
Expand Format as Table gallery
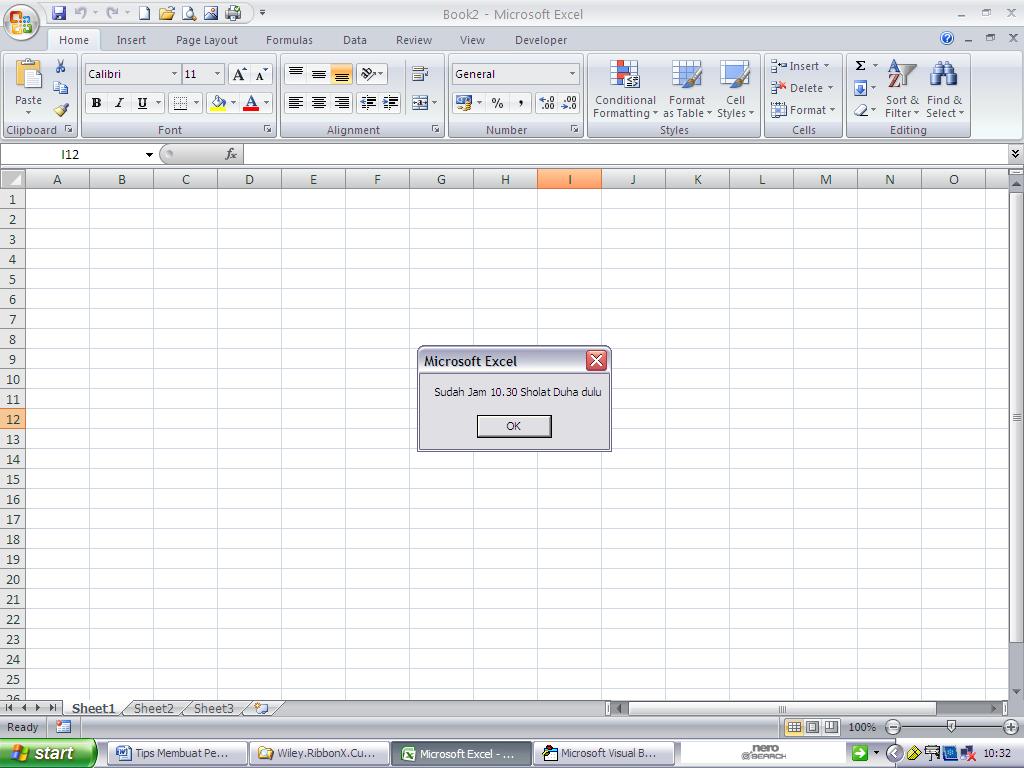pyautogui.click(x=687, y=89)
